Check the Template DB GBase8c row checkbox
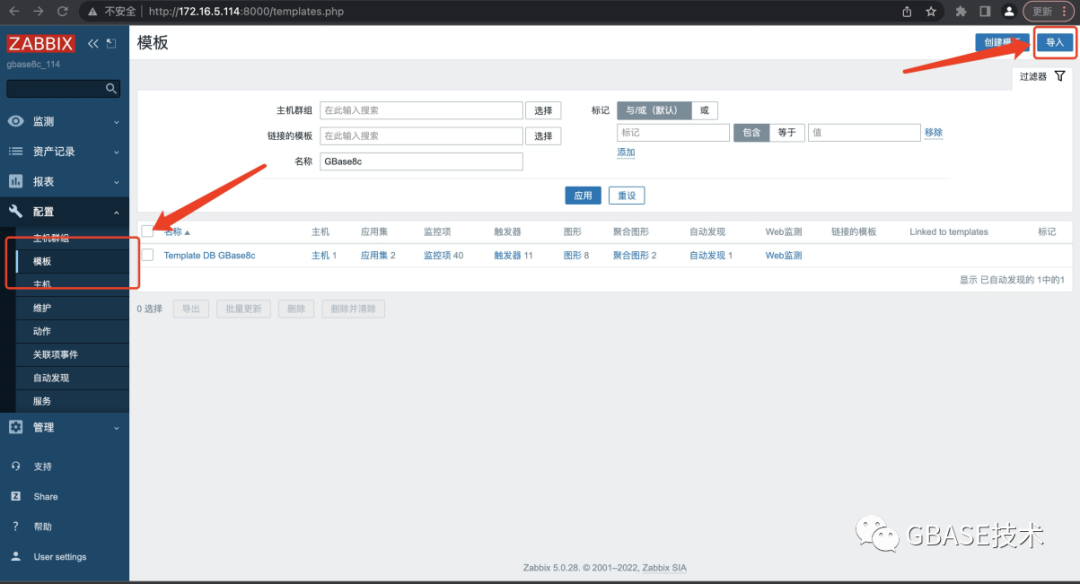The height and width of the screenshot is (584, 1080). (147, 255)
